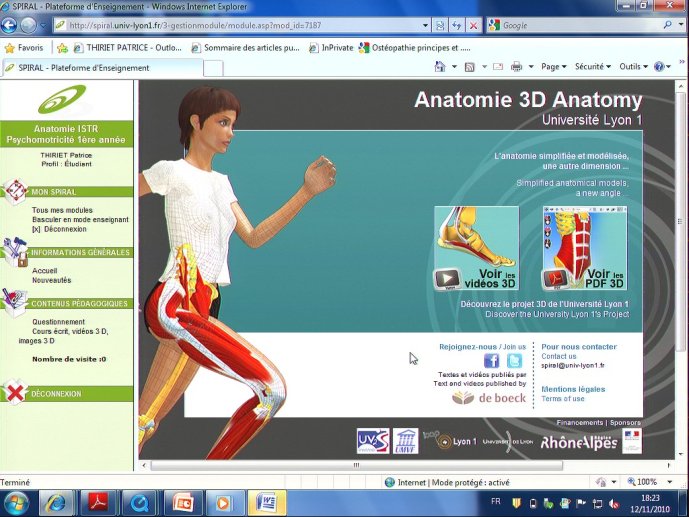The width and height of the screenshot is (689, 517).
Task: Open a new blank tab
Action: tap(213, 69)
